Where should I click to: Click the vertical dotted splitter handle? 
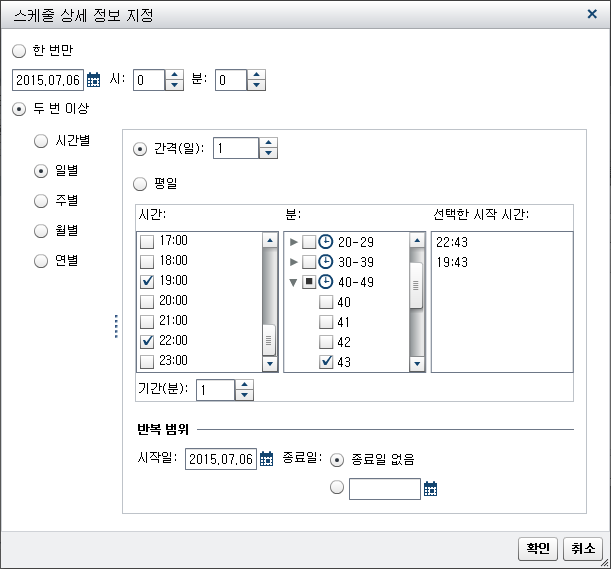pyautogui.click(x=116, y=326)
